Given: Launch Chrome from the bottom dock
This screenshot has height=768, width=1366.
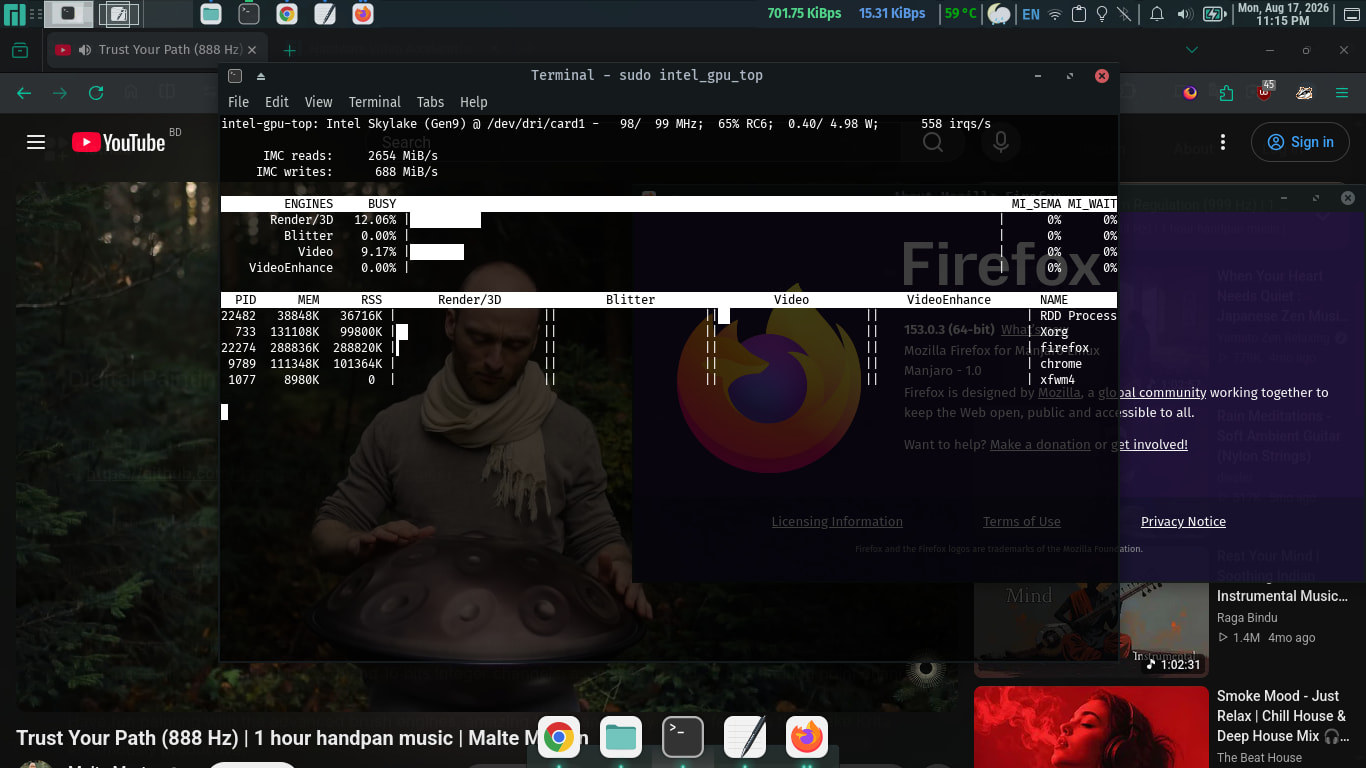Looking at the screenshot, I should click(x=559, y=738).
